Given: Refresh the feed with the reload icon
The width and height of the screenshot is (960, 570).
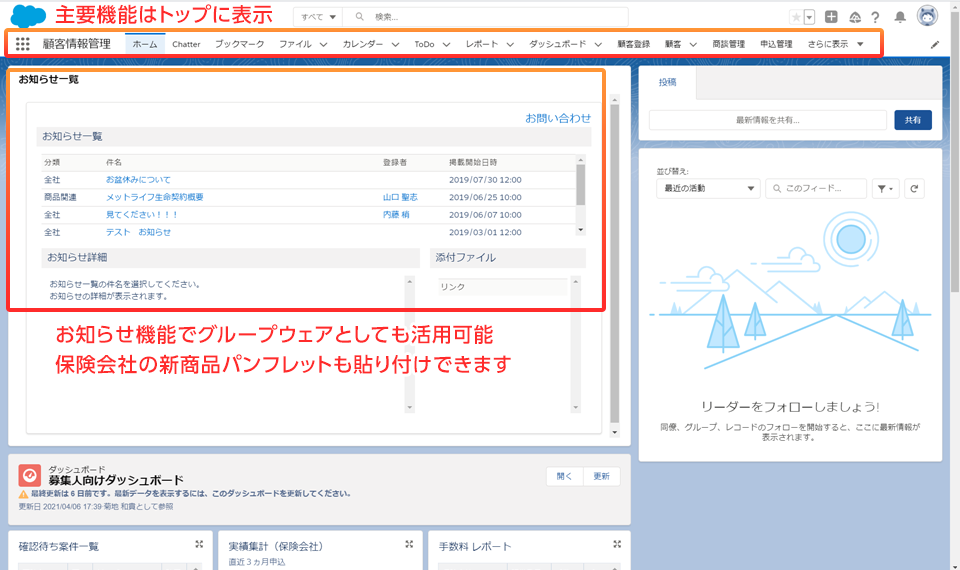Looking at the screenshot, I should [915, 188].
